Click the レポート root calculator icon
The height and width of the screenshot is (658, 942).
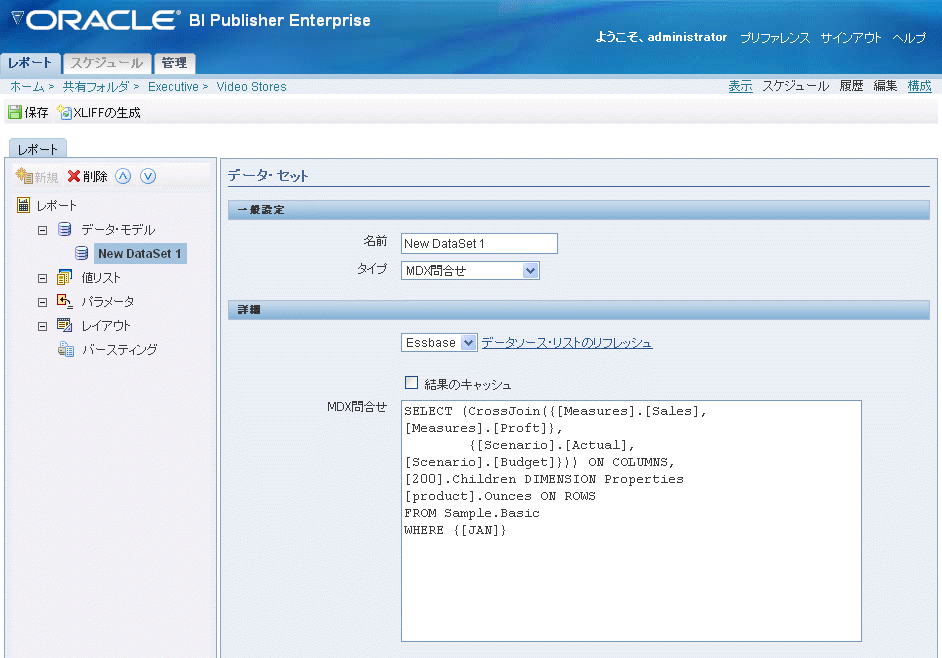pyautogui.click(x=23, y=205)
